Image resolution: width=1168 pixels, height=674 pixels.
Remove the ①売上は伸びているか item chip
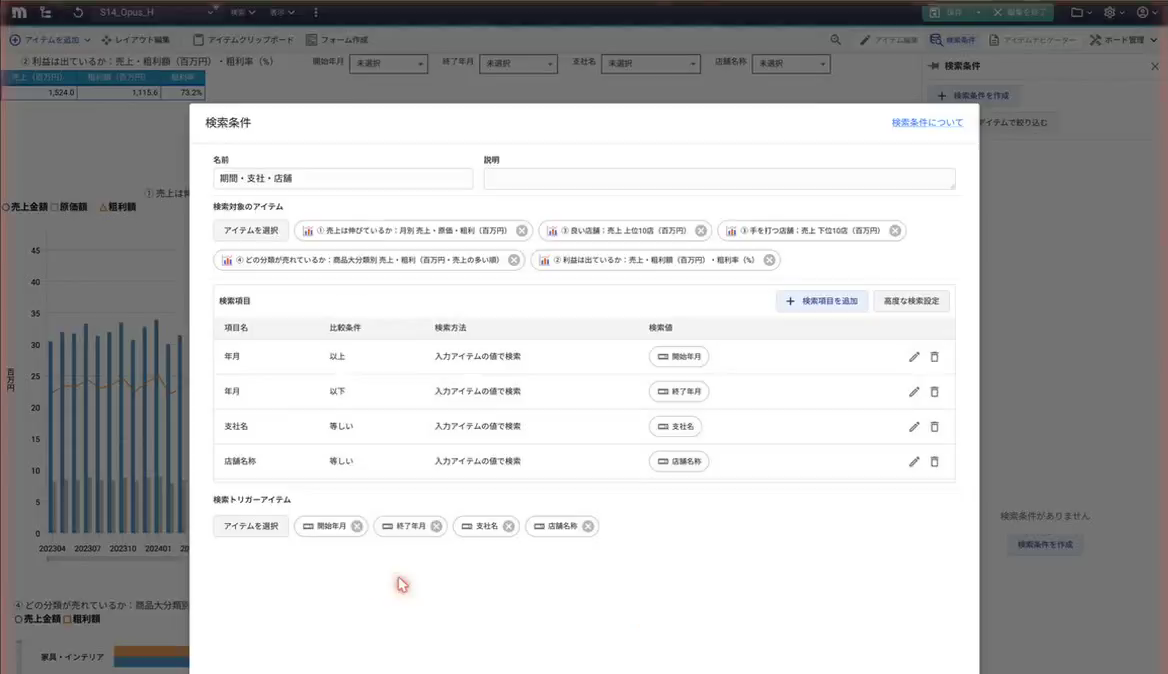click(x=521, y=231)
